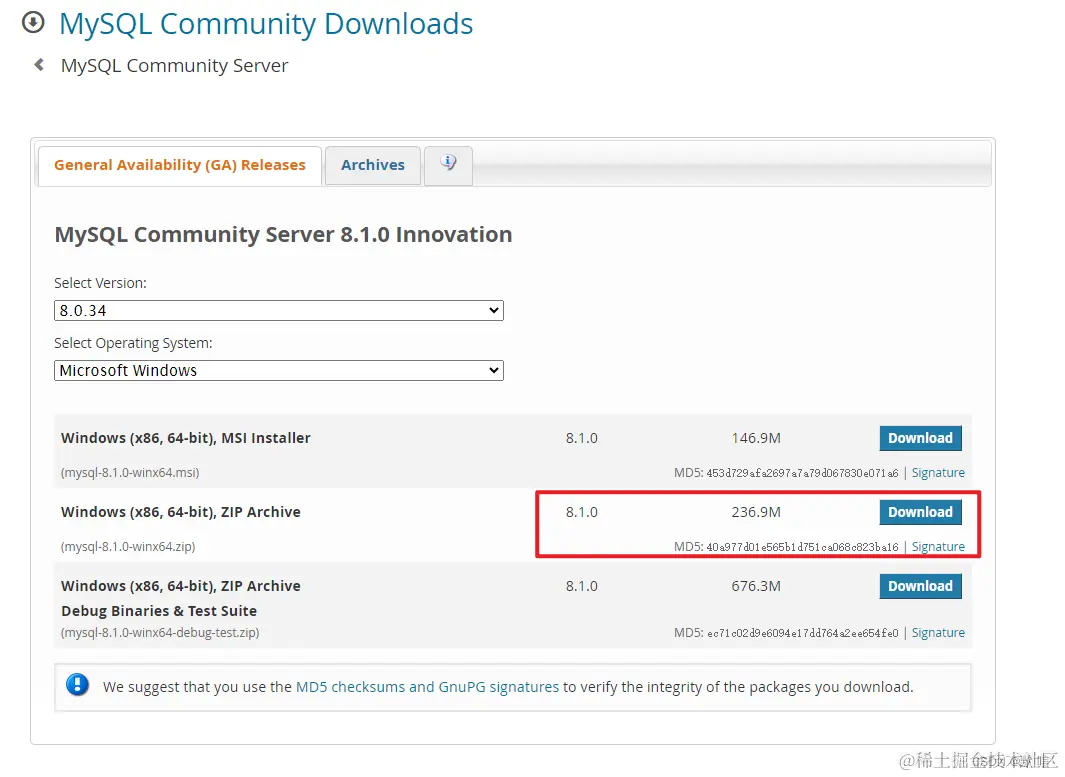Click the back arrow next to MySQL Community Server
Image resolution: width=1065 pixels, height=777 pixels.
pos(39,65)
